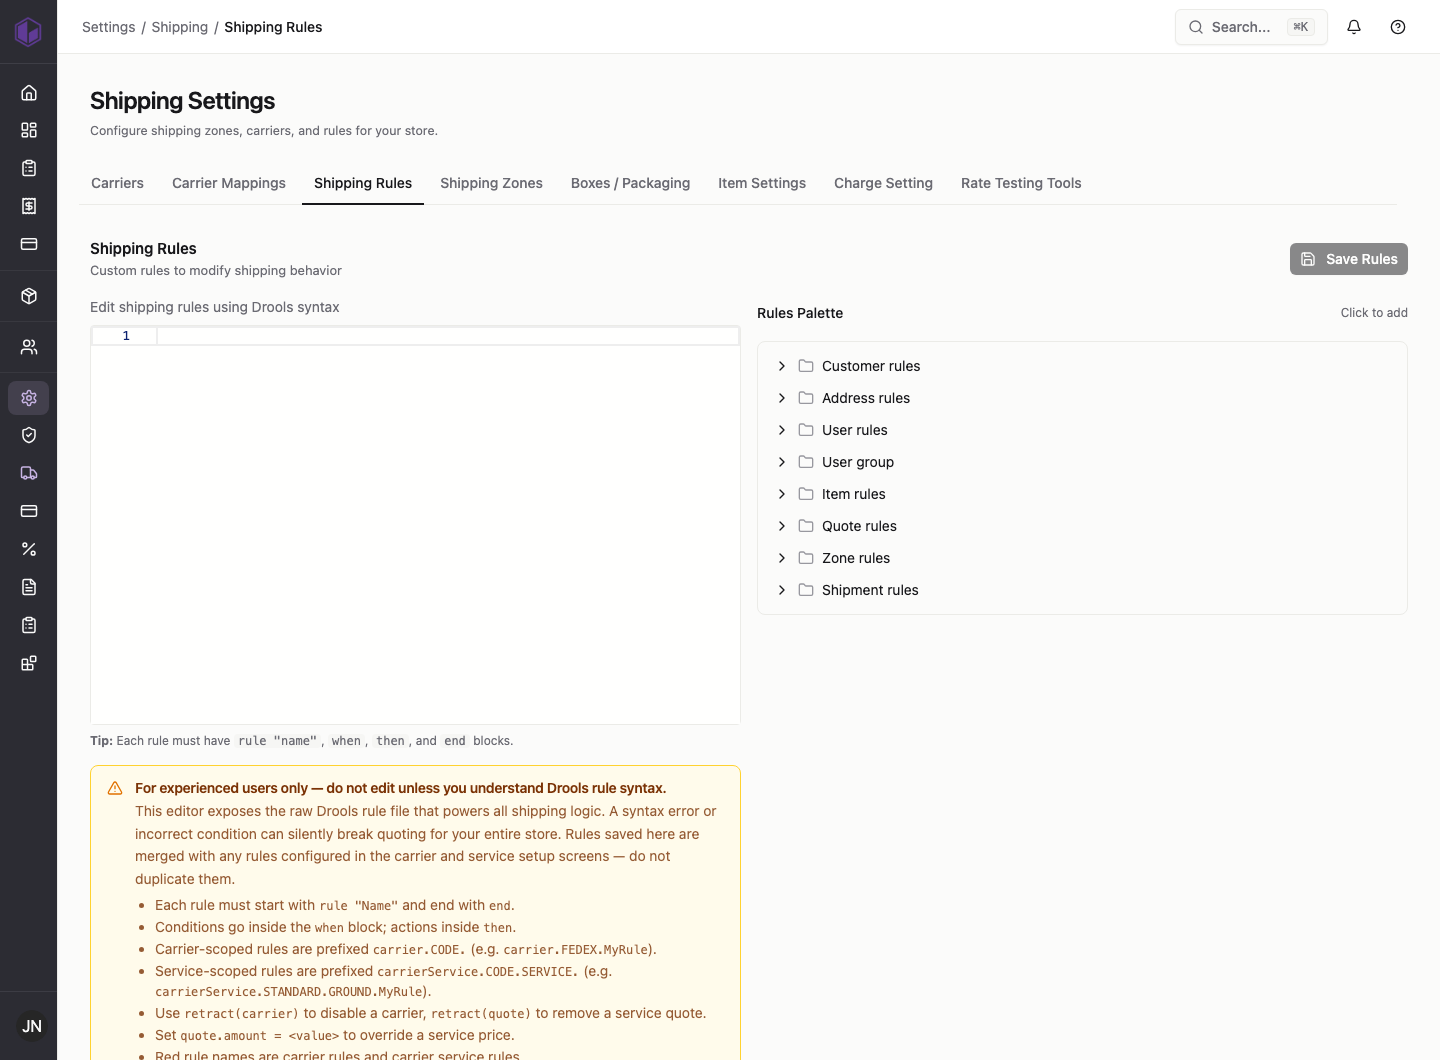Click the Quote rules folder icon
Image resolution: width=1440 pixels, height=1060 pixels.
[x=806, y=526]
